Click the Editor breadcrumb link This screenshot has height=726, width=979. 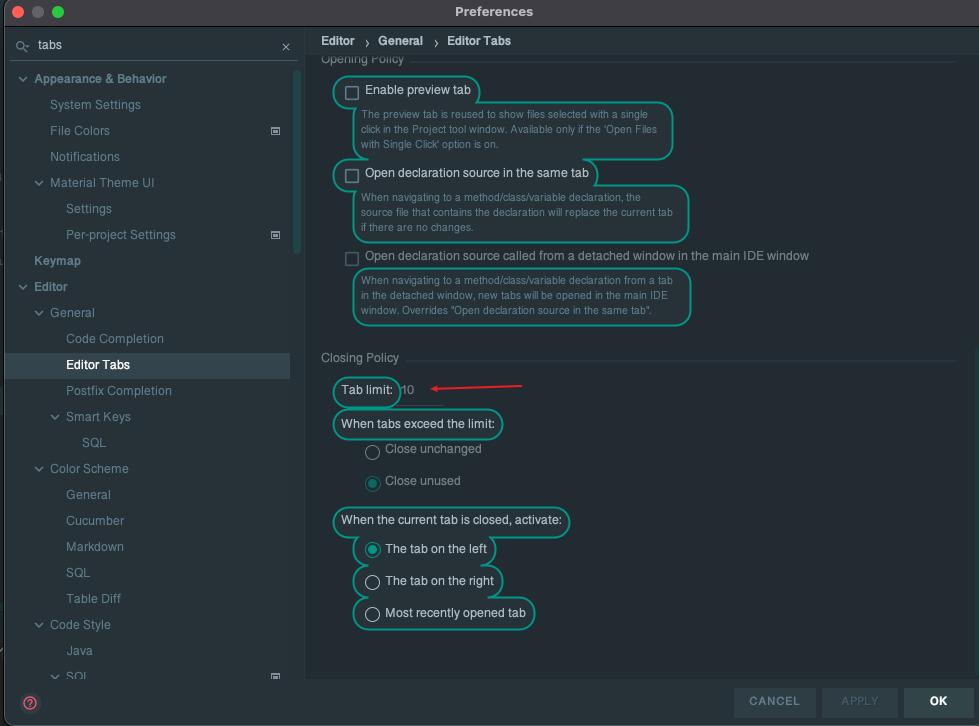pos(337,41)
